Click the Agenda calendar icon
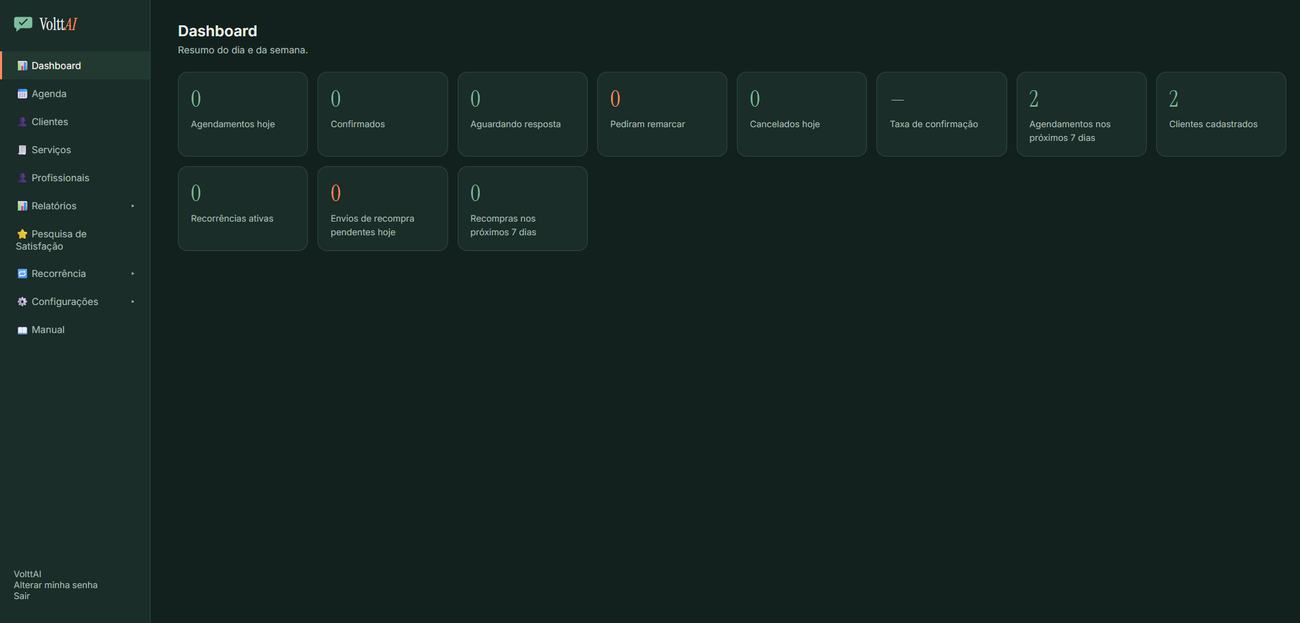Image resolution: width=1300 pixels, height=623 pixels. (x=22, y=94)
